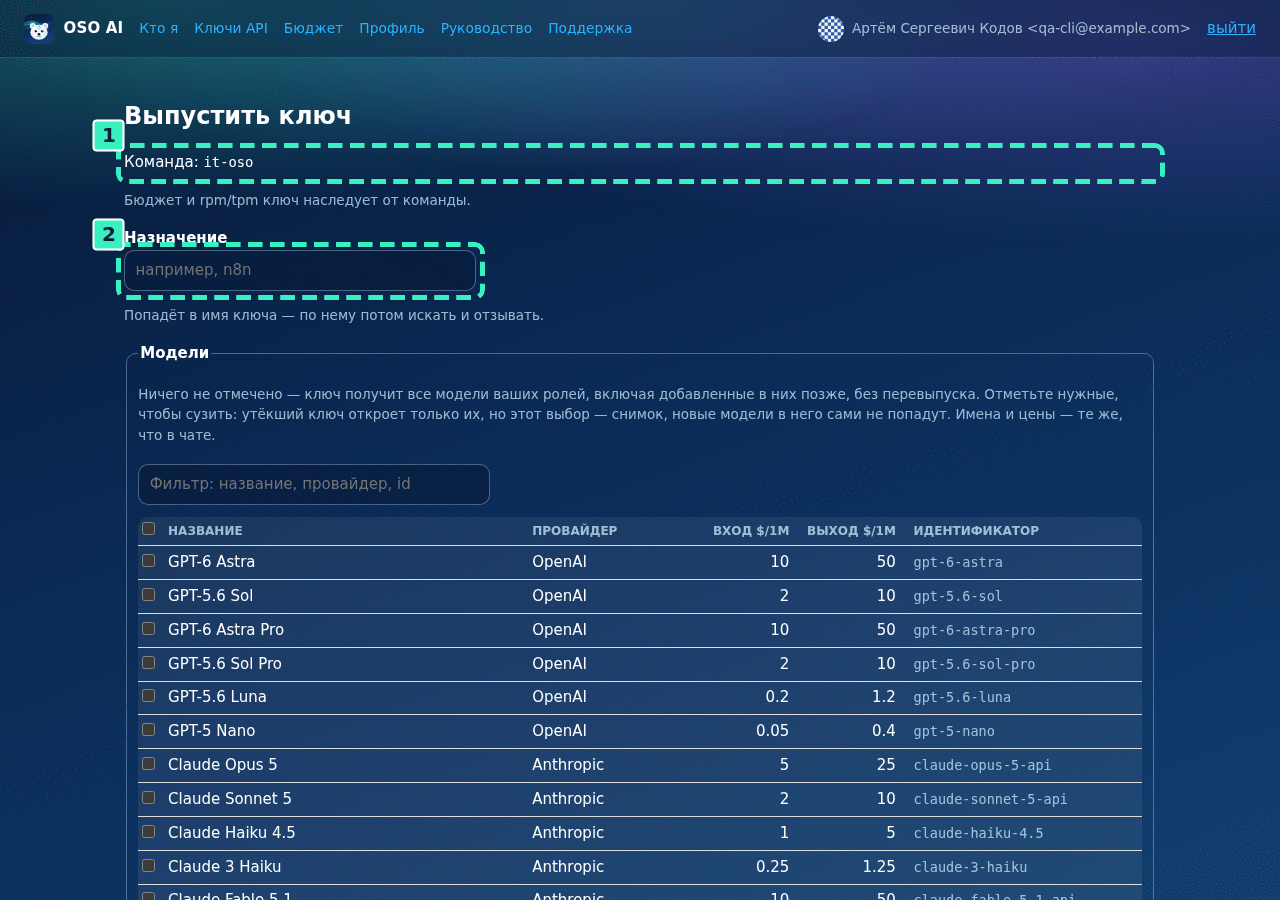Check the GPT-5.6 Sol Pro checkbox
1280x900 pixels.
point(148,663)
